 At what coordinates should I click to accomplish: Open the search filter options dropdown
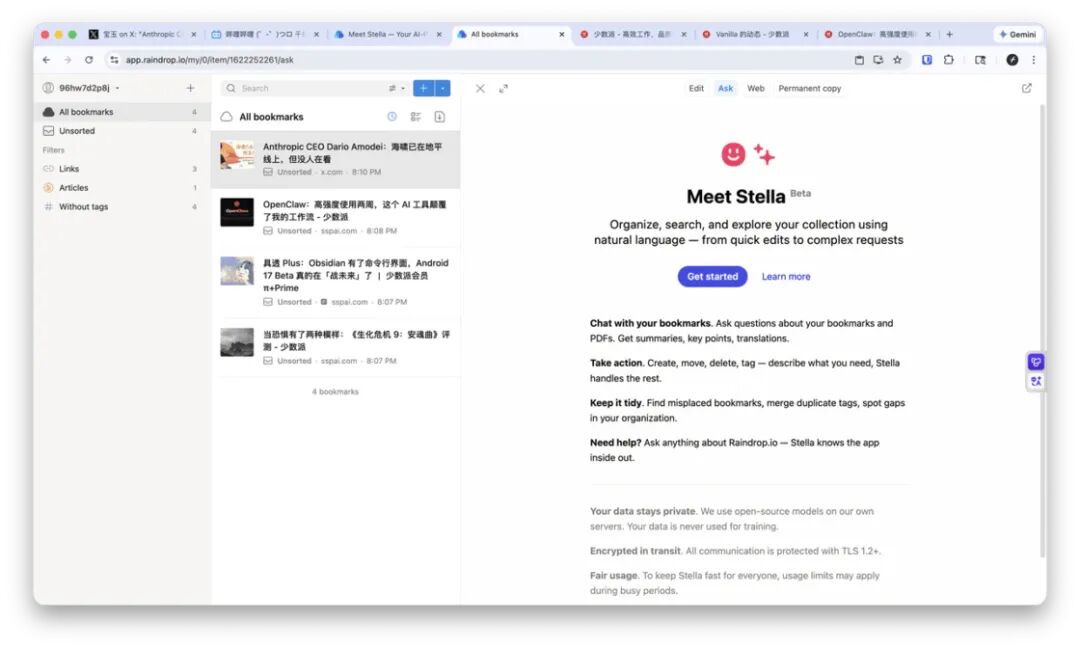point(396,88)
